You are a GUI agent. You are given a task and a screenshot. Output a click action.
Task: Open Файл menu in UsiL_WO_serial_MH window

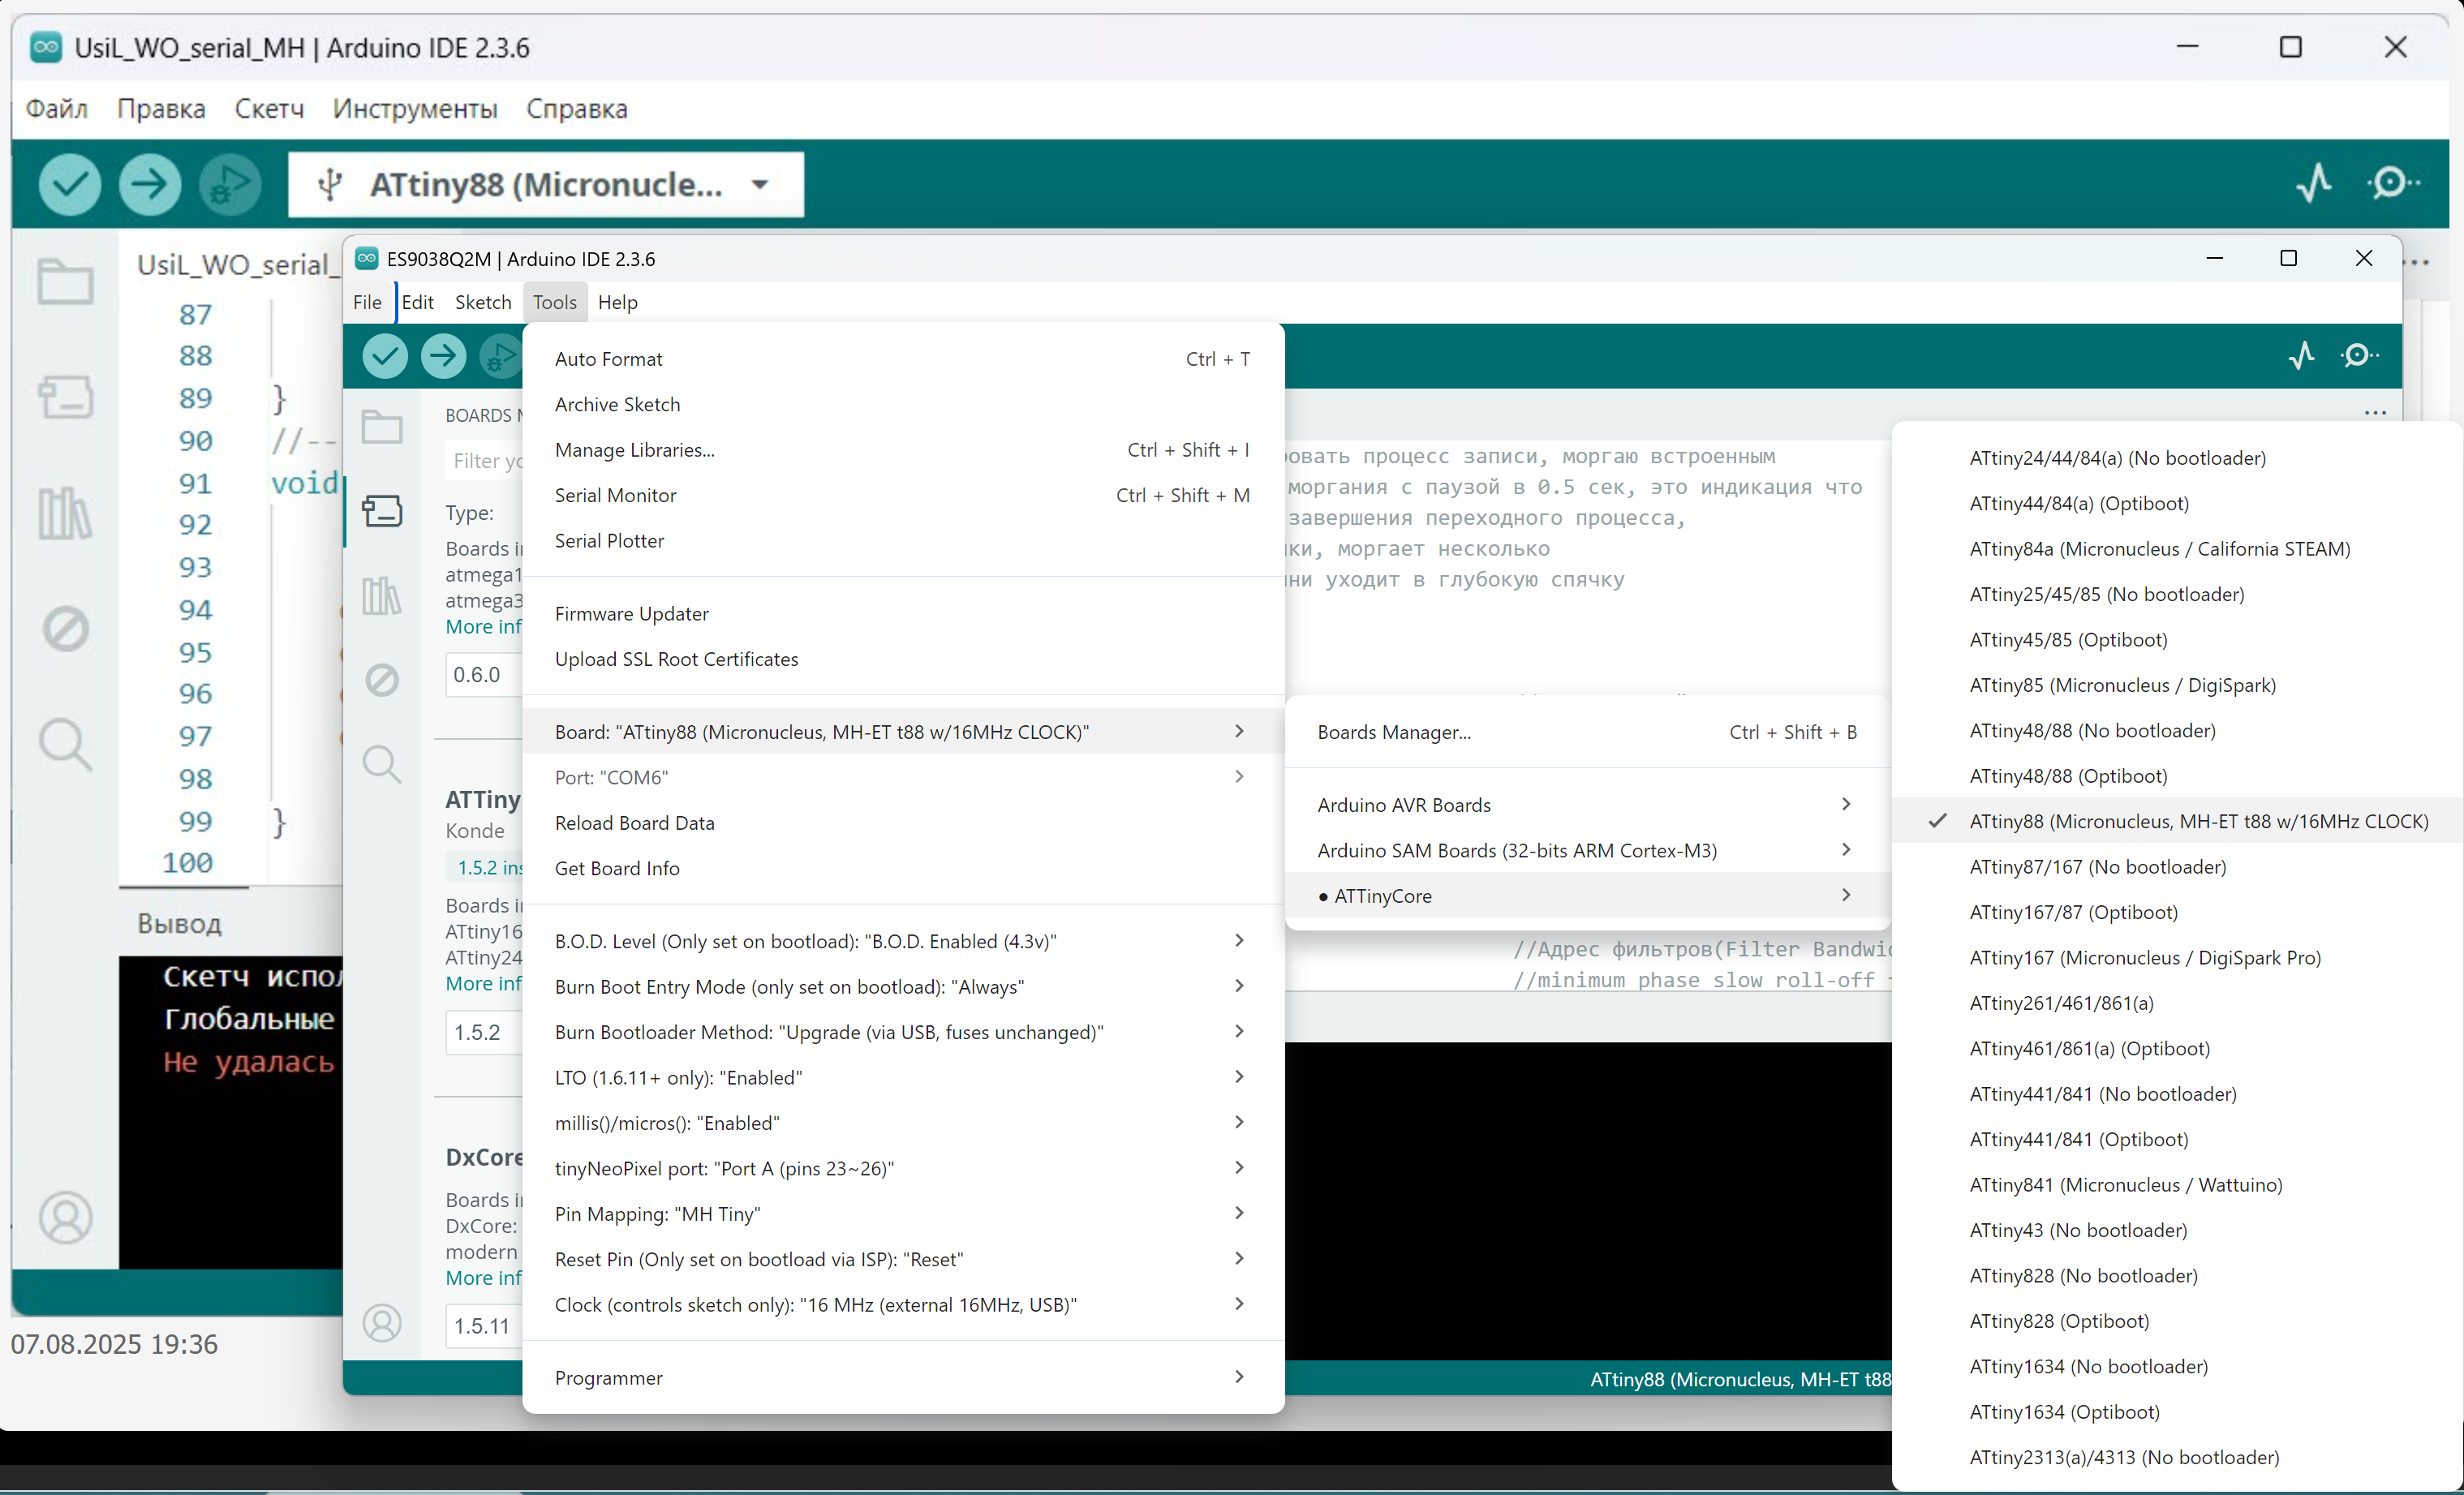[x=56, y=108]
